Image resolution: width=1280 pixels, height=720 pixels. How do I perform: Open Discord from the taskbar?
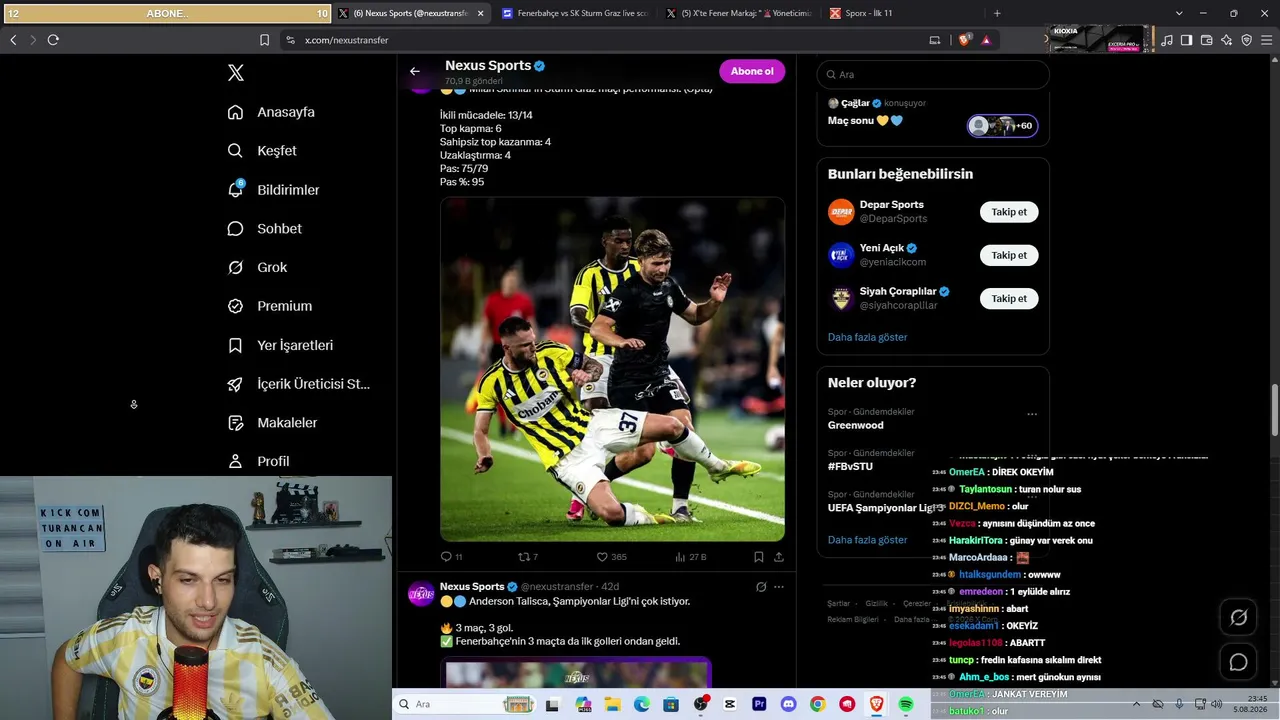point(789,704)
